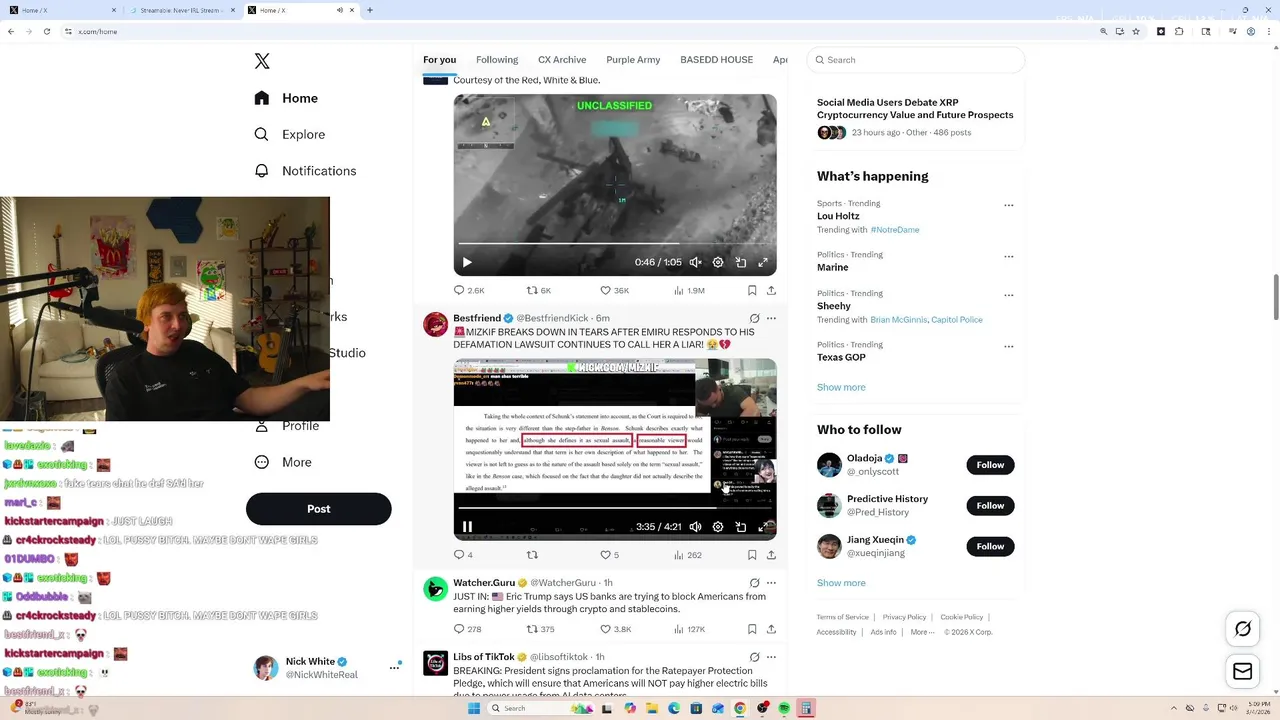Viewport: 1280px width, 720px height.
Task: Like the Bestfriend post with 5 likes
Action: click(x=609, y=555)
